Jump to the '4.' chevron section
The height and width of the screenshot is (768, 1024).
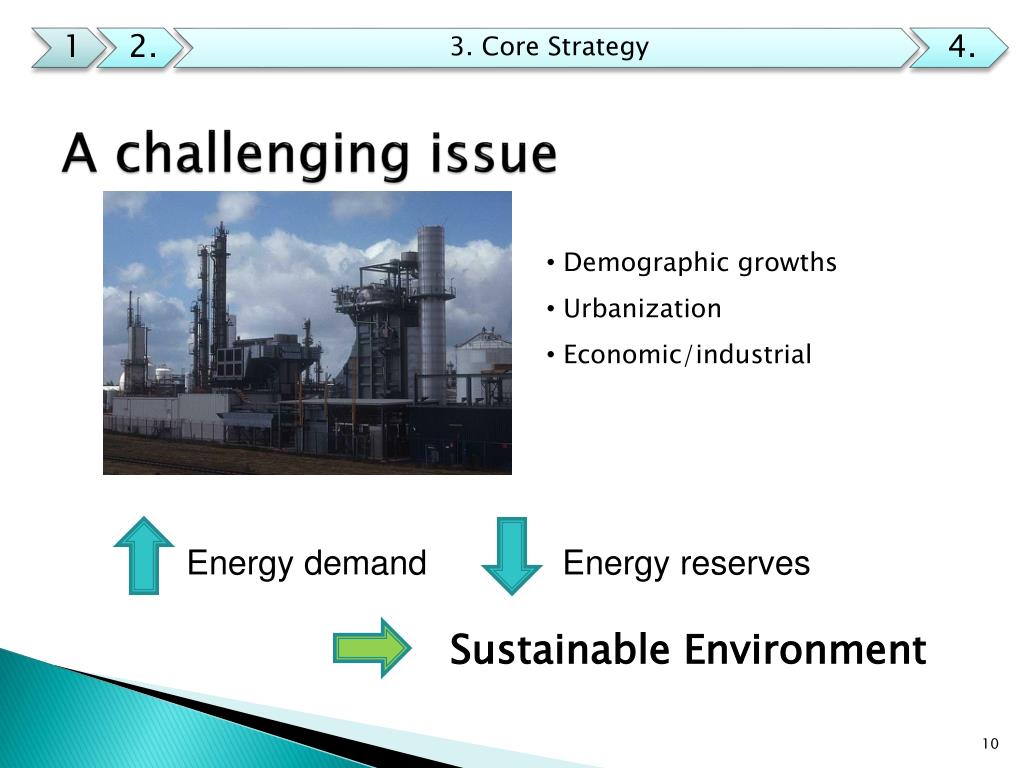pyautogui.click(x=961, y=47)
